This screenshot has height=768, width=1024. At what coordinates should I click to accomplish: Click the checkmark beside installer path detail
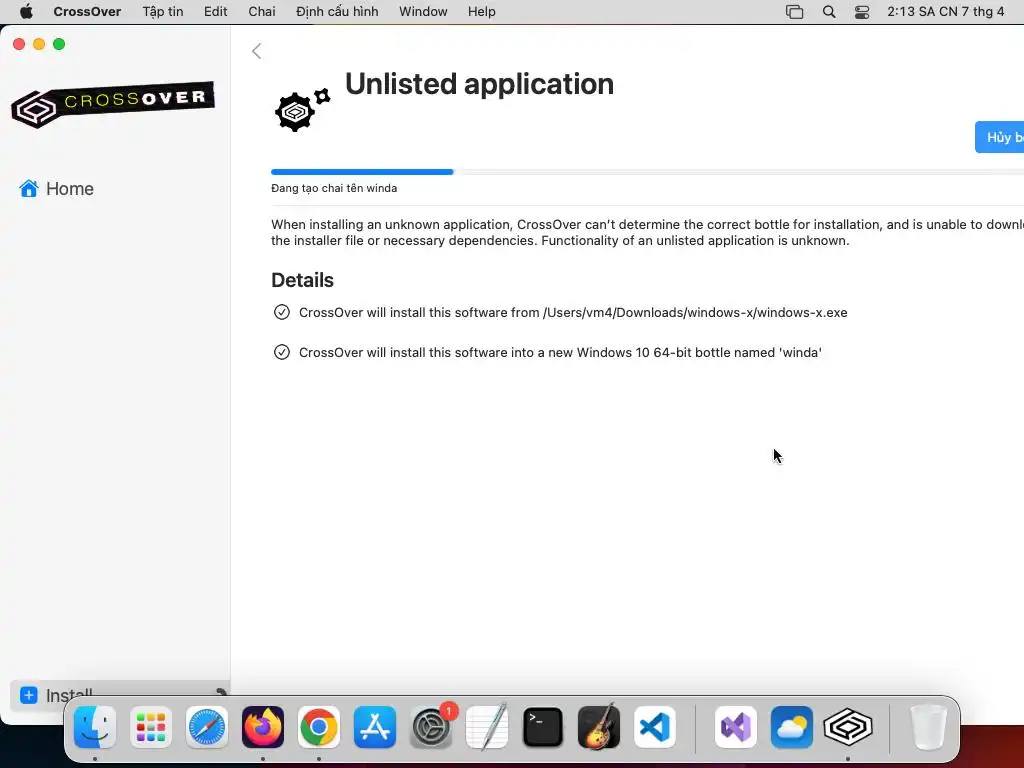click(281, 312)
